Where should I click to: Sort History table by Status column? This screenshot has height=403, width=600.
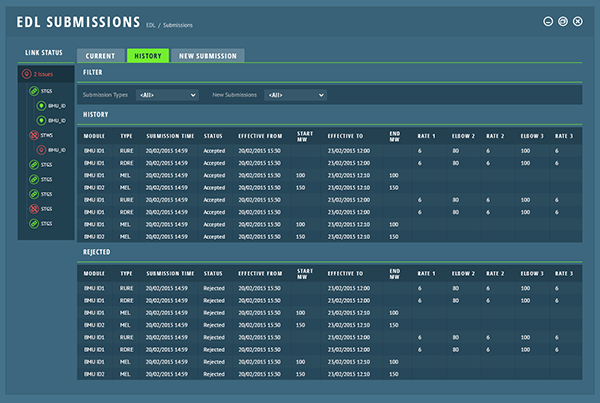point(213,136)
